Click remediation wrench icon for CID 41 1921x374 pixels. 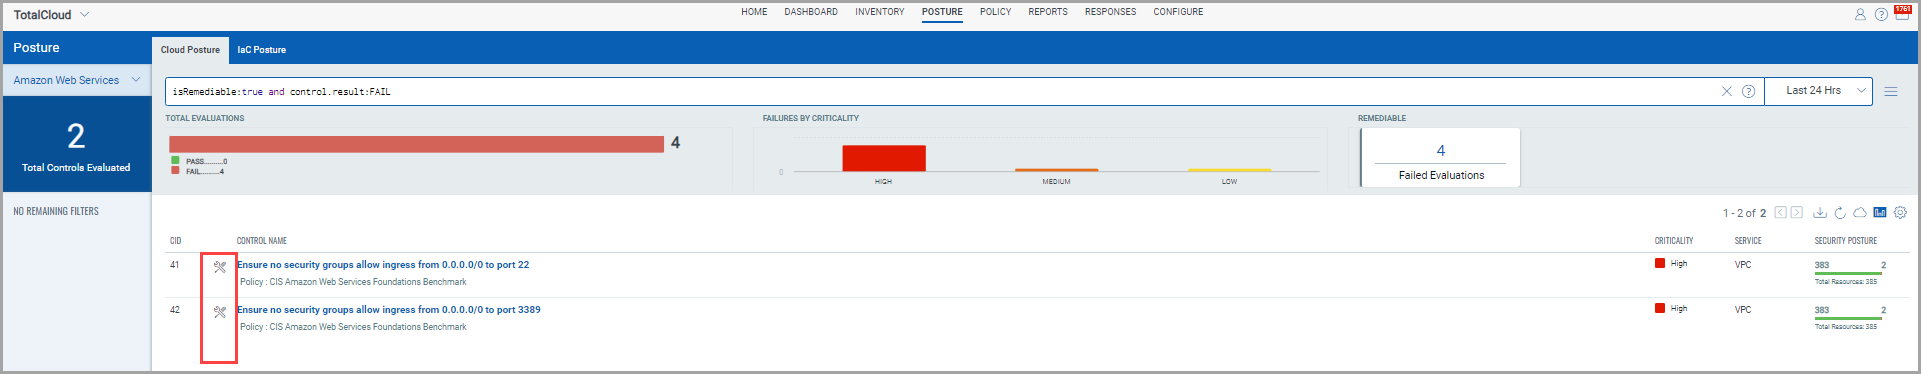(x=220, y=267)
